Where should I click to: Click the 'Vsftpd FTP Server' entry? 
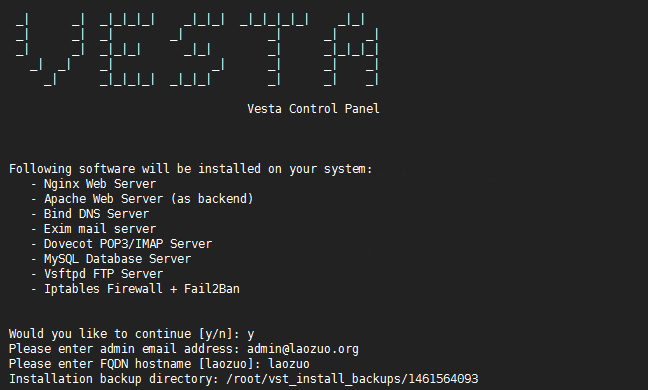pyautogui.click(x=103, y=274)
